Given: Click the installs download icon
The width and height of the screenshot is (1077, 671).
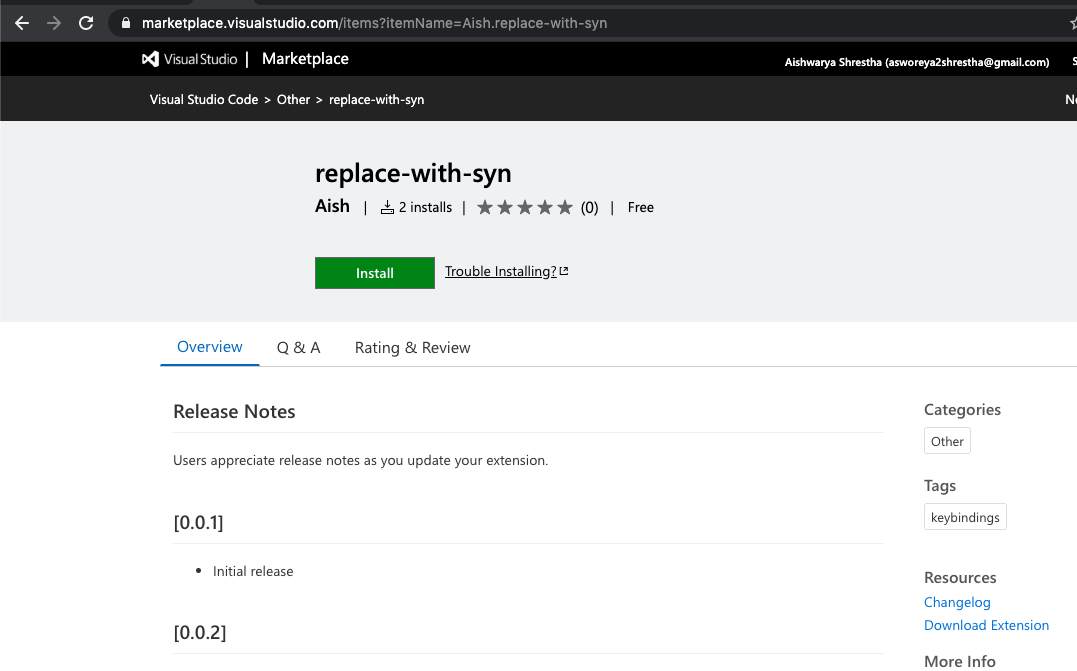Looking at the screenshot, I should point(387,207).
